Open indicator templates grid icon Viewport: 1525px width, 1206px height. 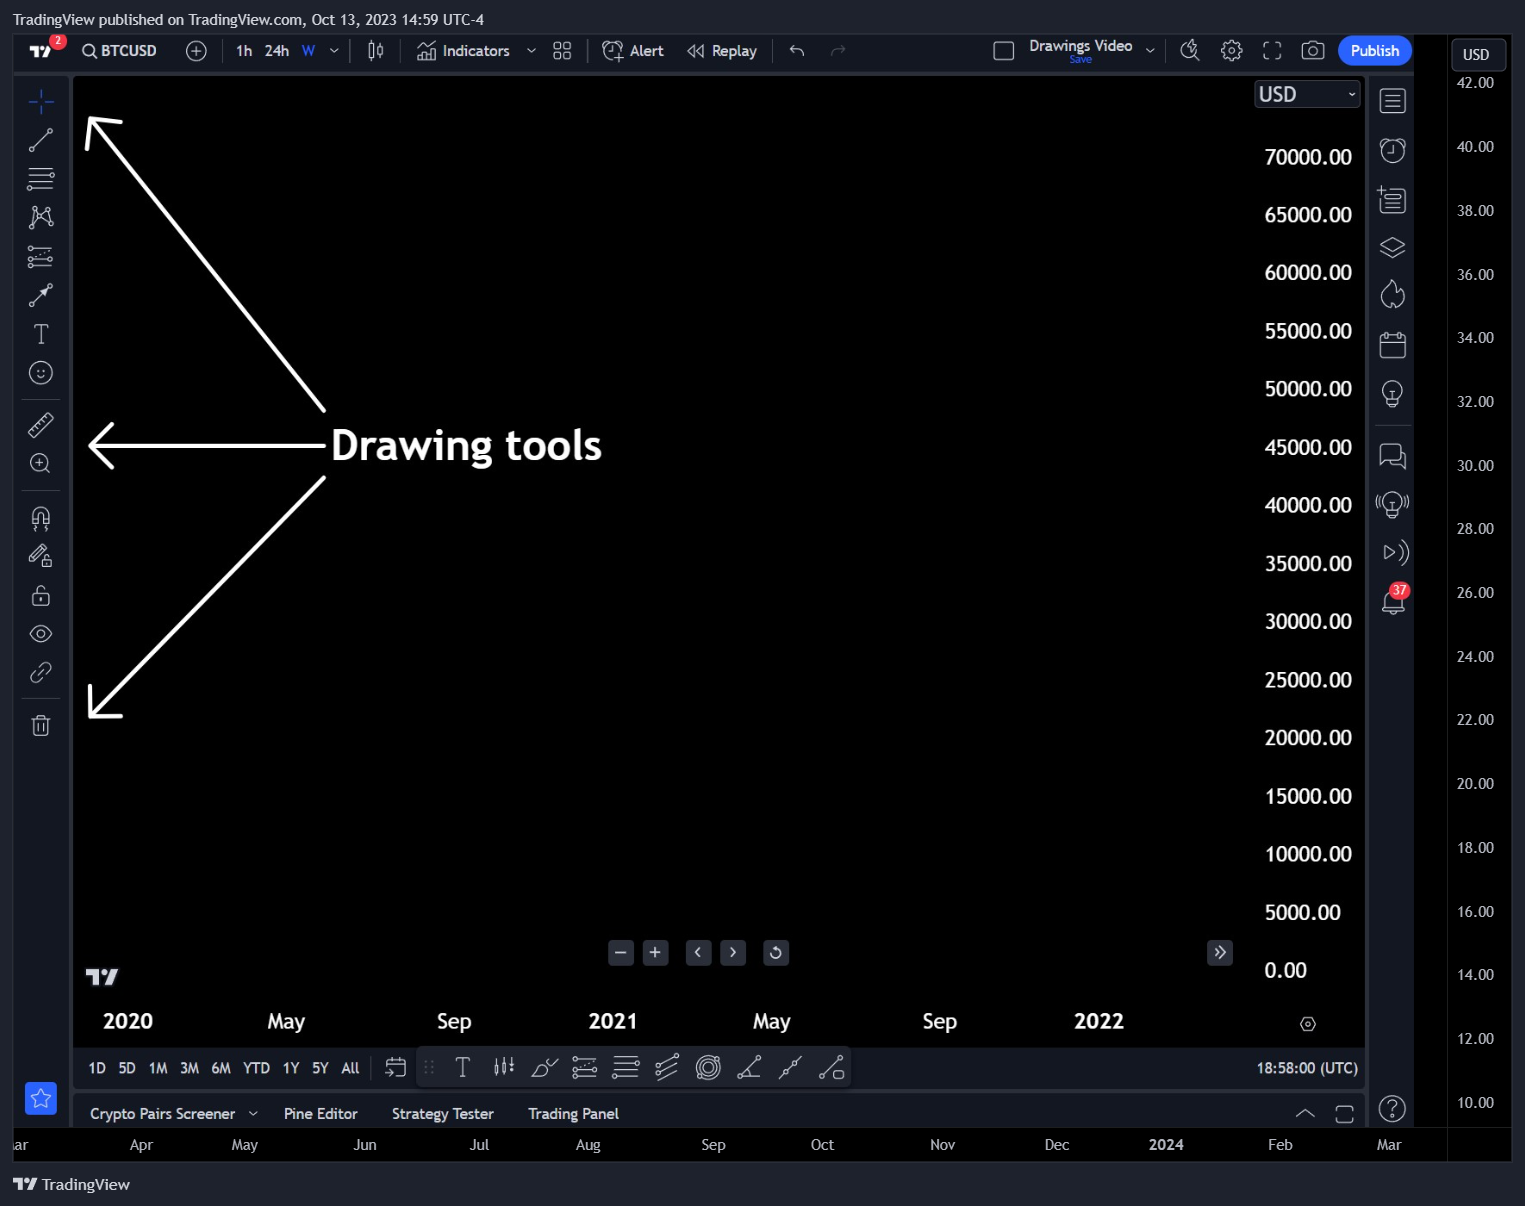pyautogui.click(x=562, y=51)
